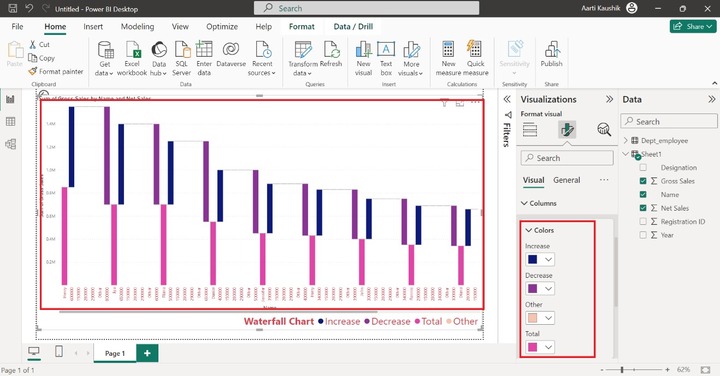Screen dimensions: 720x376
Task: Open the File menu
Action: click(x=17, y=27)
